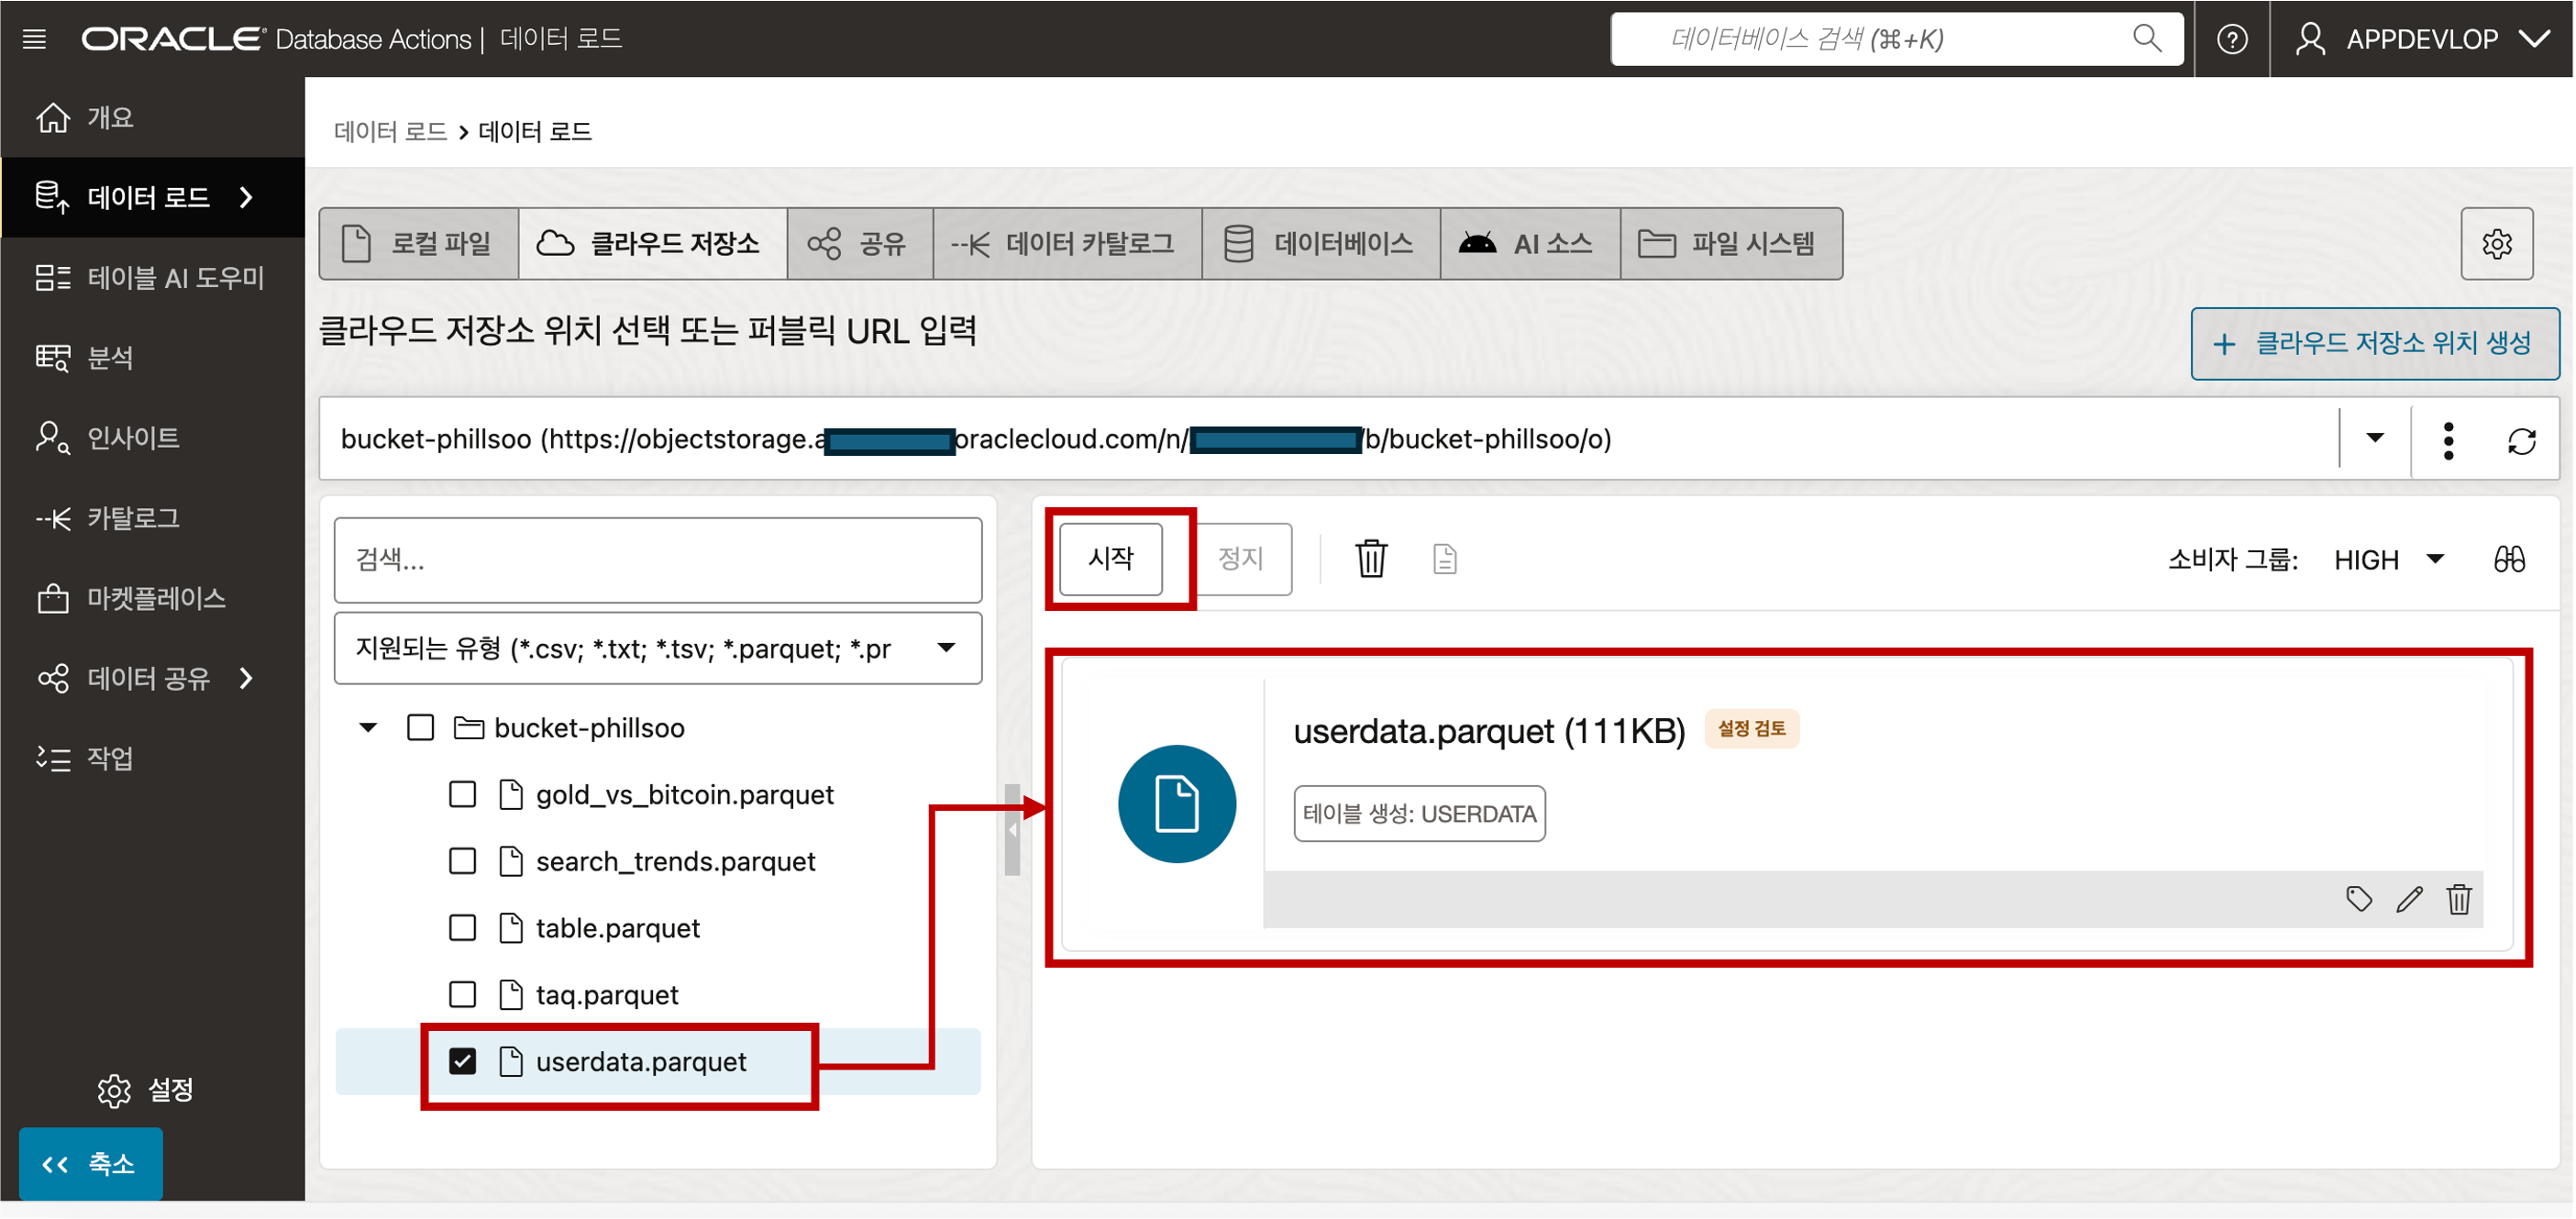
Task: Delete all items with toolbar trash
Action: [x=1371, y=559]
